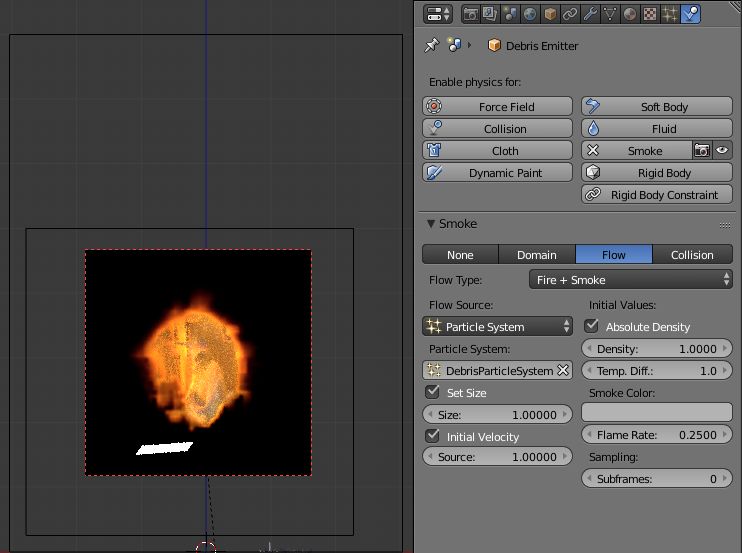Screen dimensions: 742x553
Task: Click the fire render in the viewport
Action: click(x=194, y=362)
